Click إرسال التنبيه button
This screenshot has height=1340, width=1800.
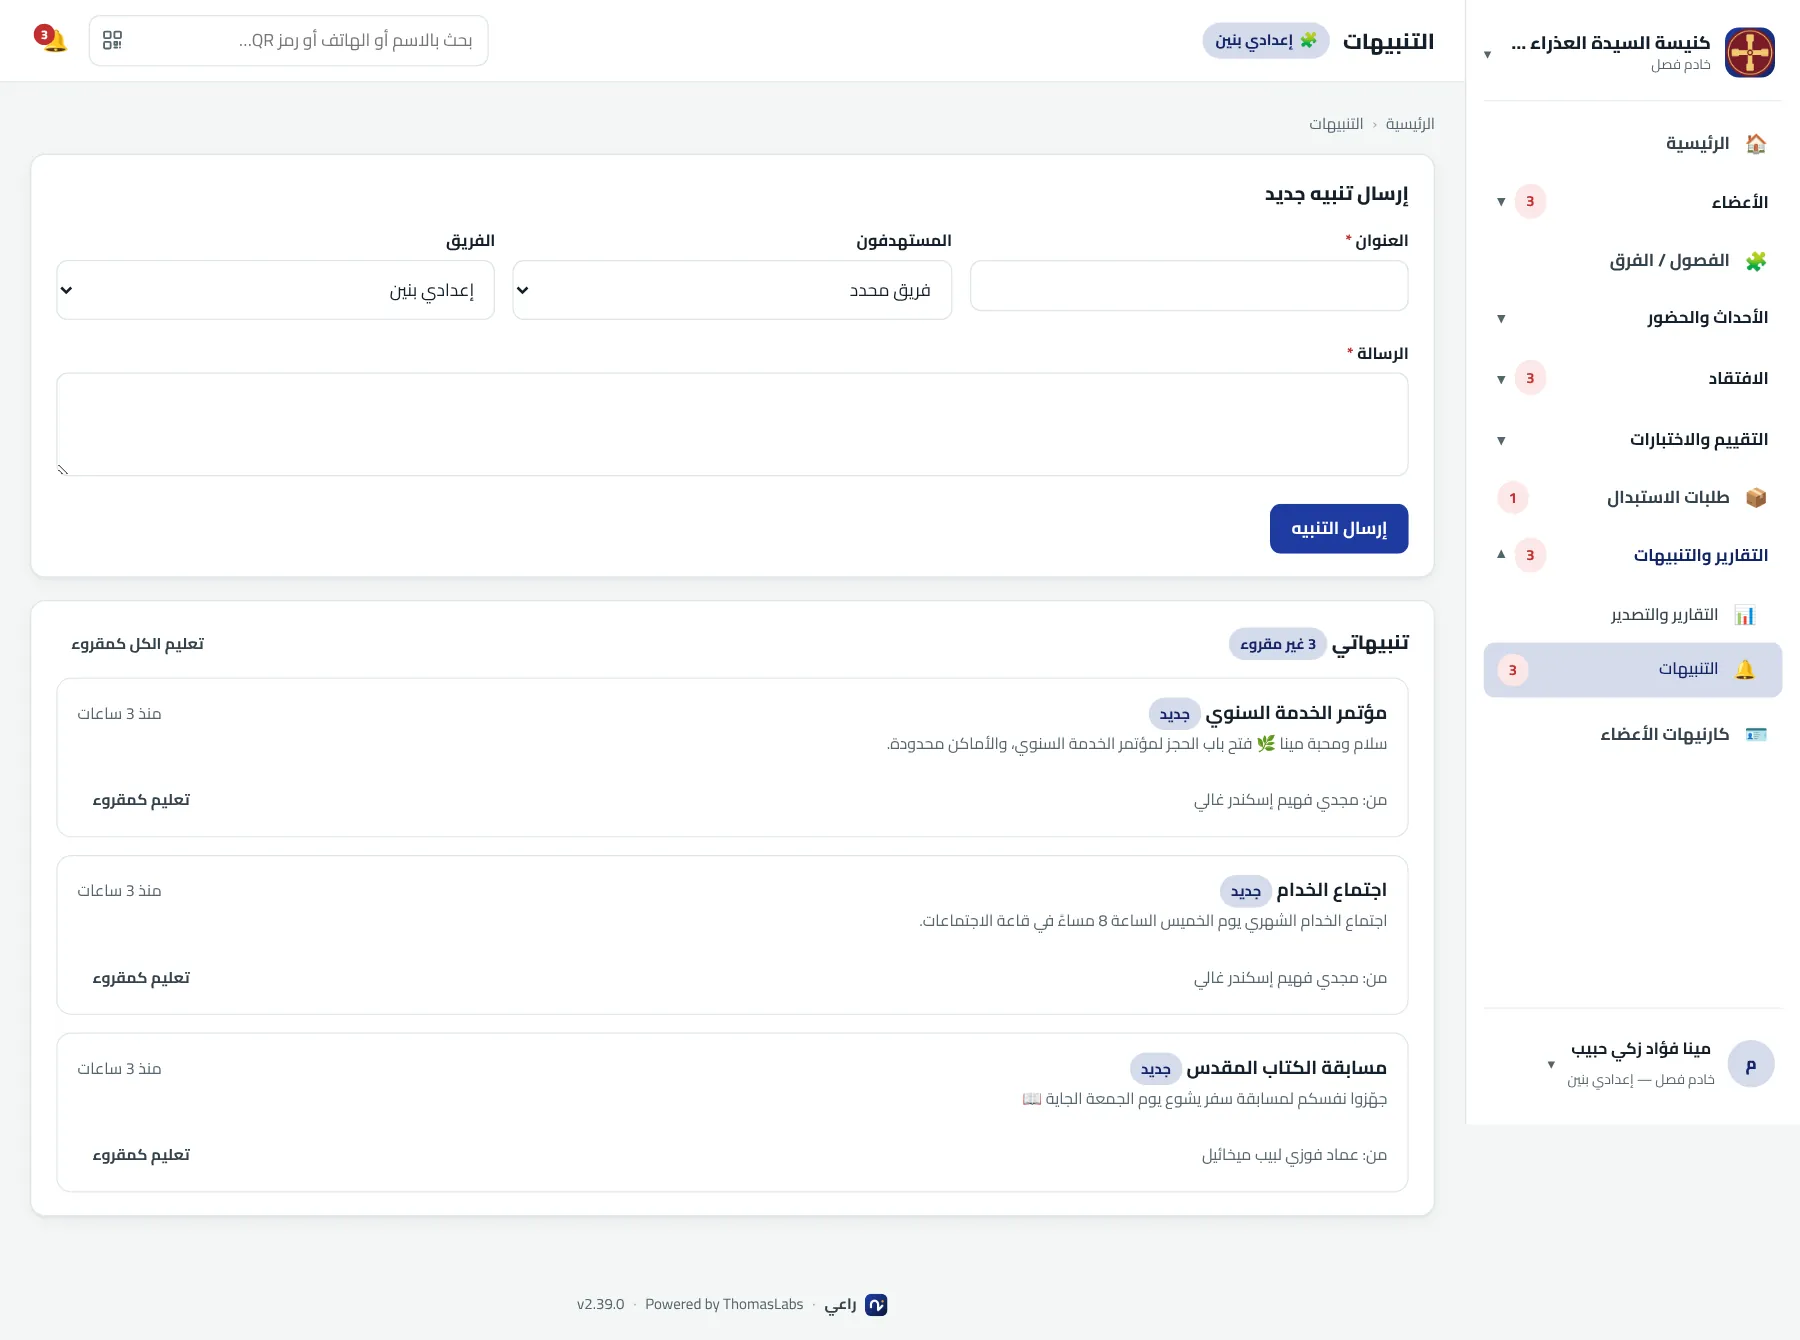(x=1338, y=529)
